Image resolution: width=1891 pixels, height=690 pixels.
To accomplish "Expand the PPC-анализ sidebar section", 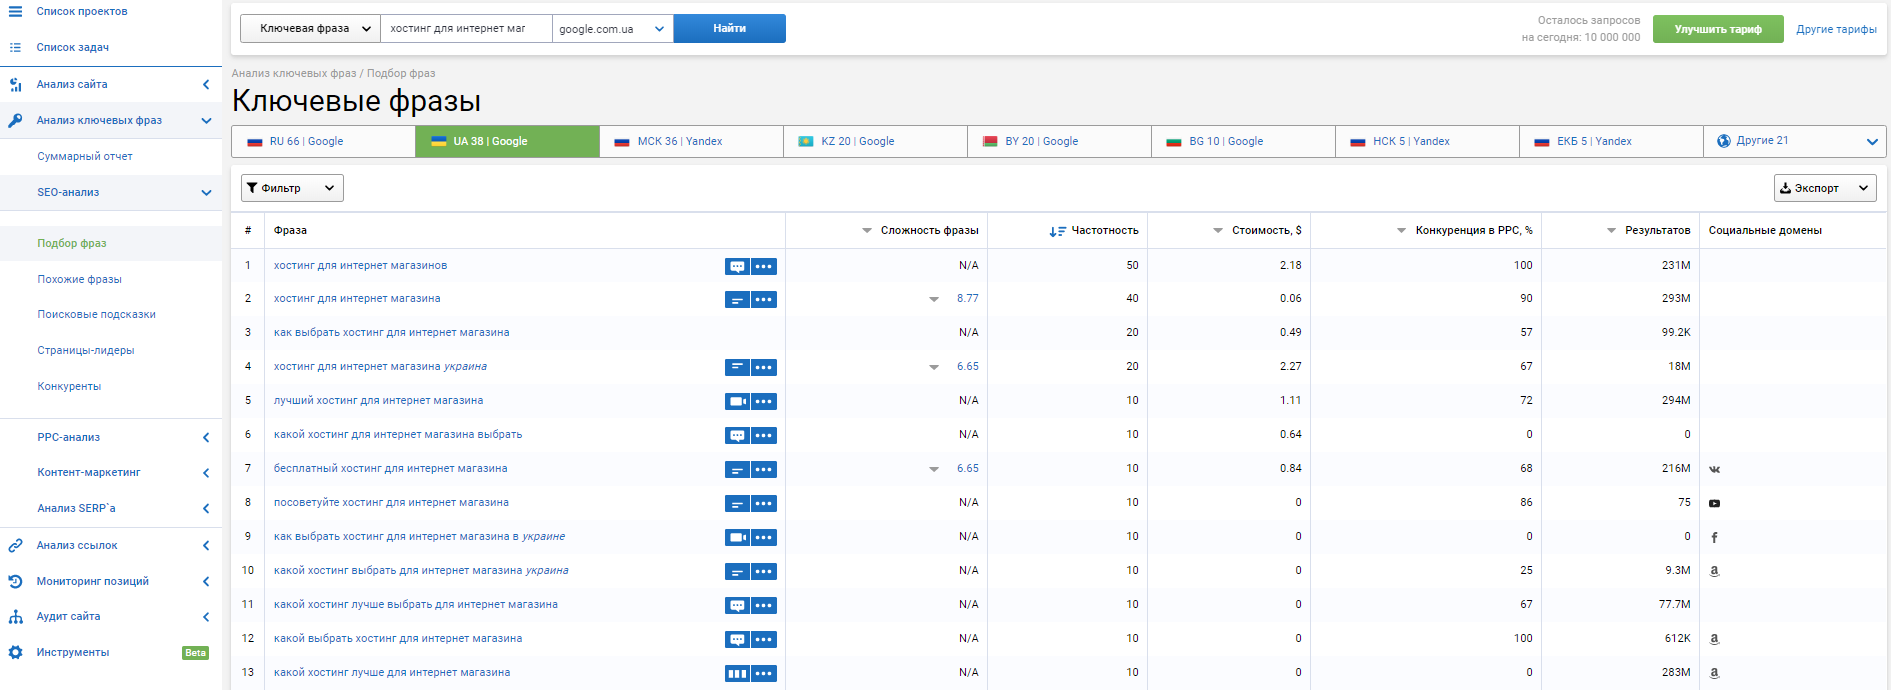I will click(206, 438).
